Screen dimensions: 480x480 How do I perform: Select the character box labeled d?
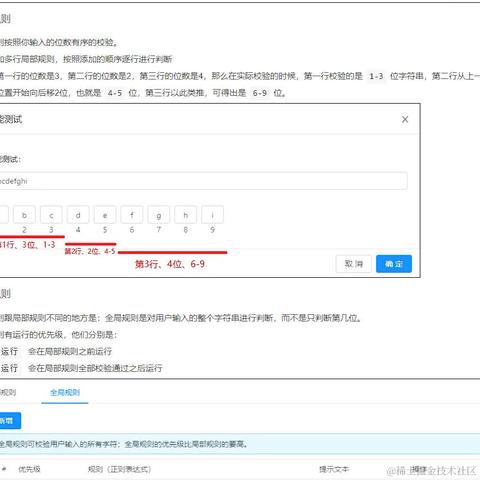point(78,215)
